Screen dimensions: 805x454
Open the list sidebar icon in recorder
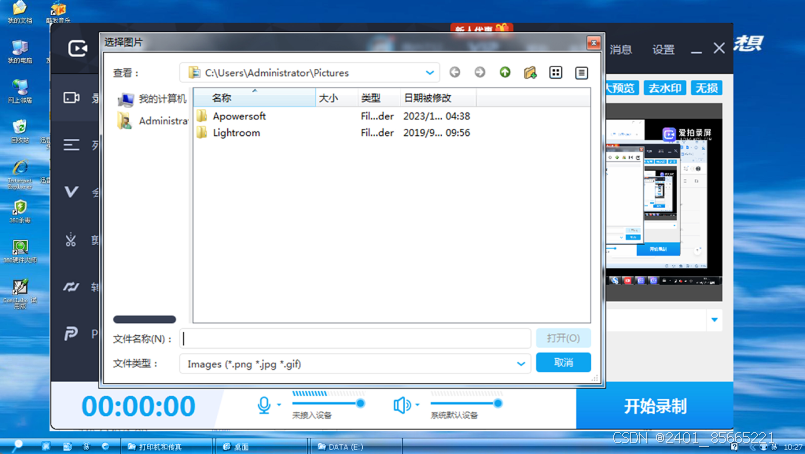point(71,145)
